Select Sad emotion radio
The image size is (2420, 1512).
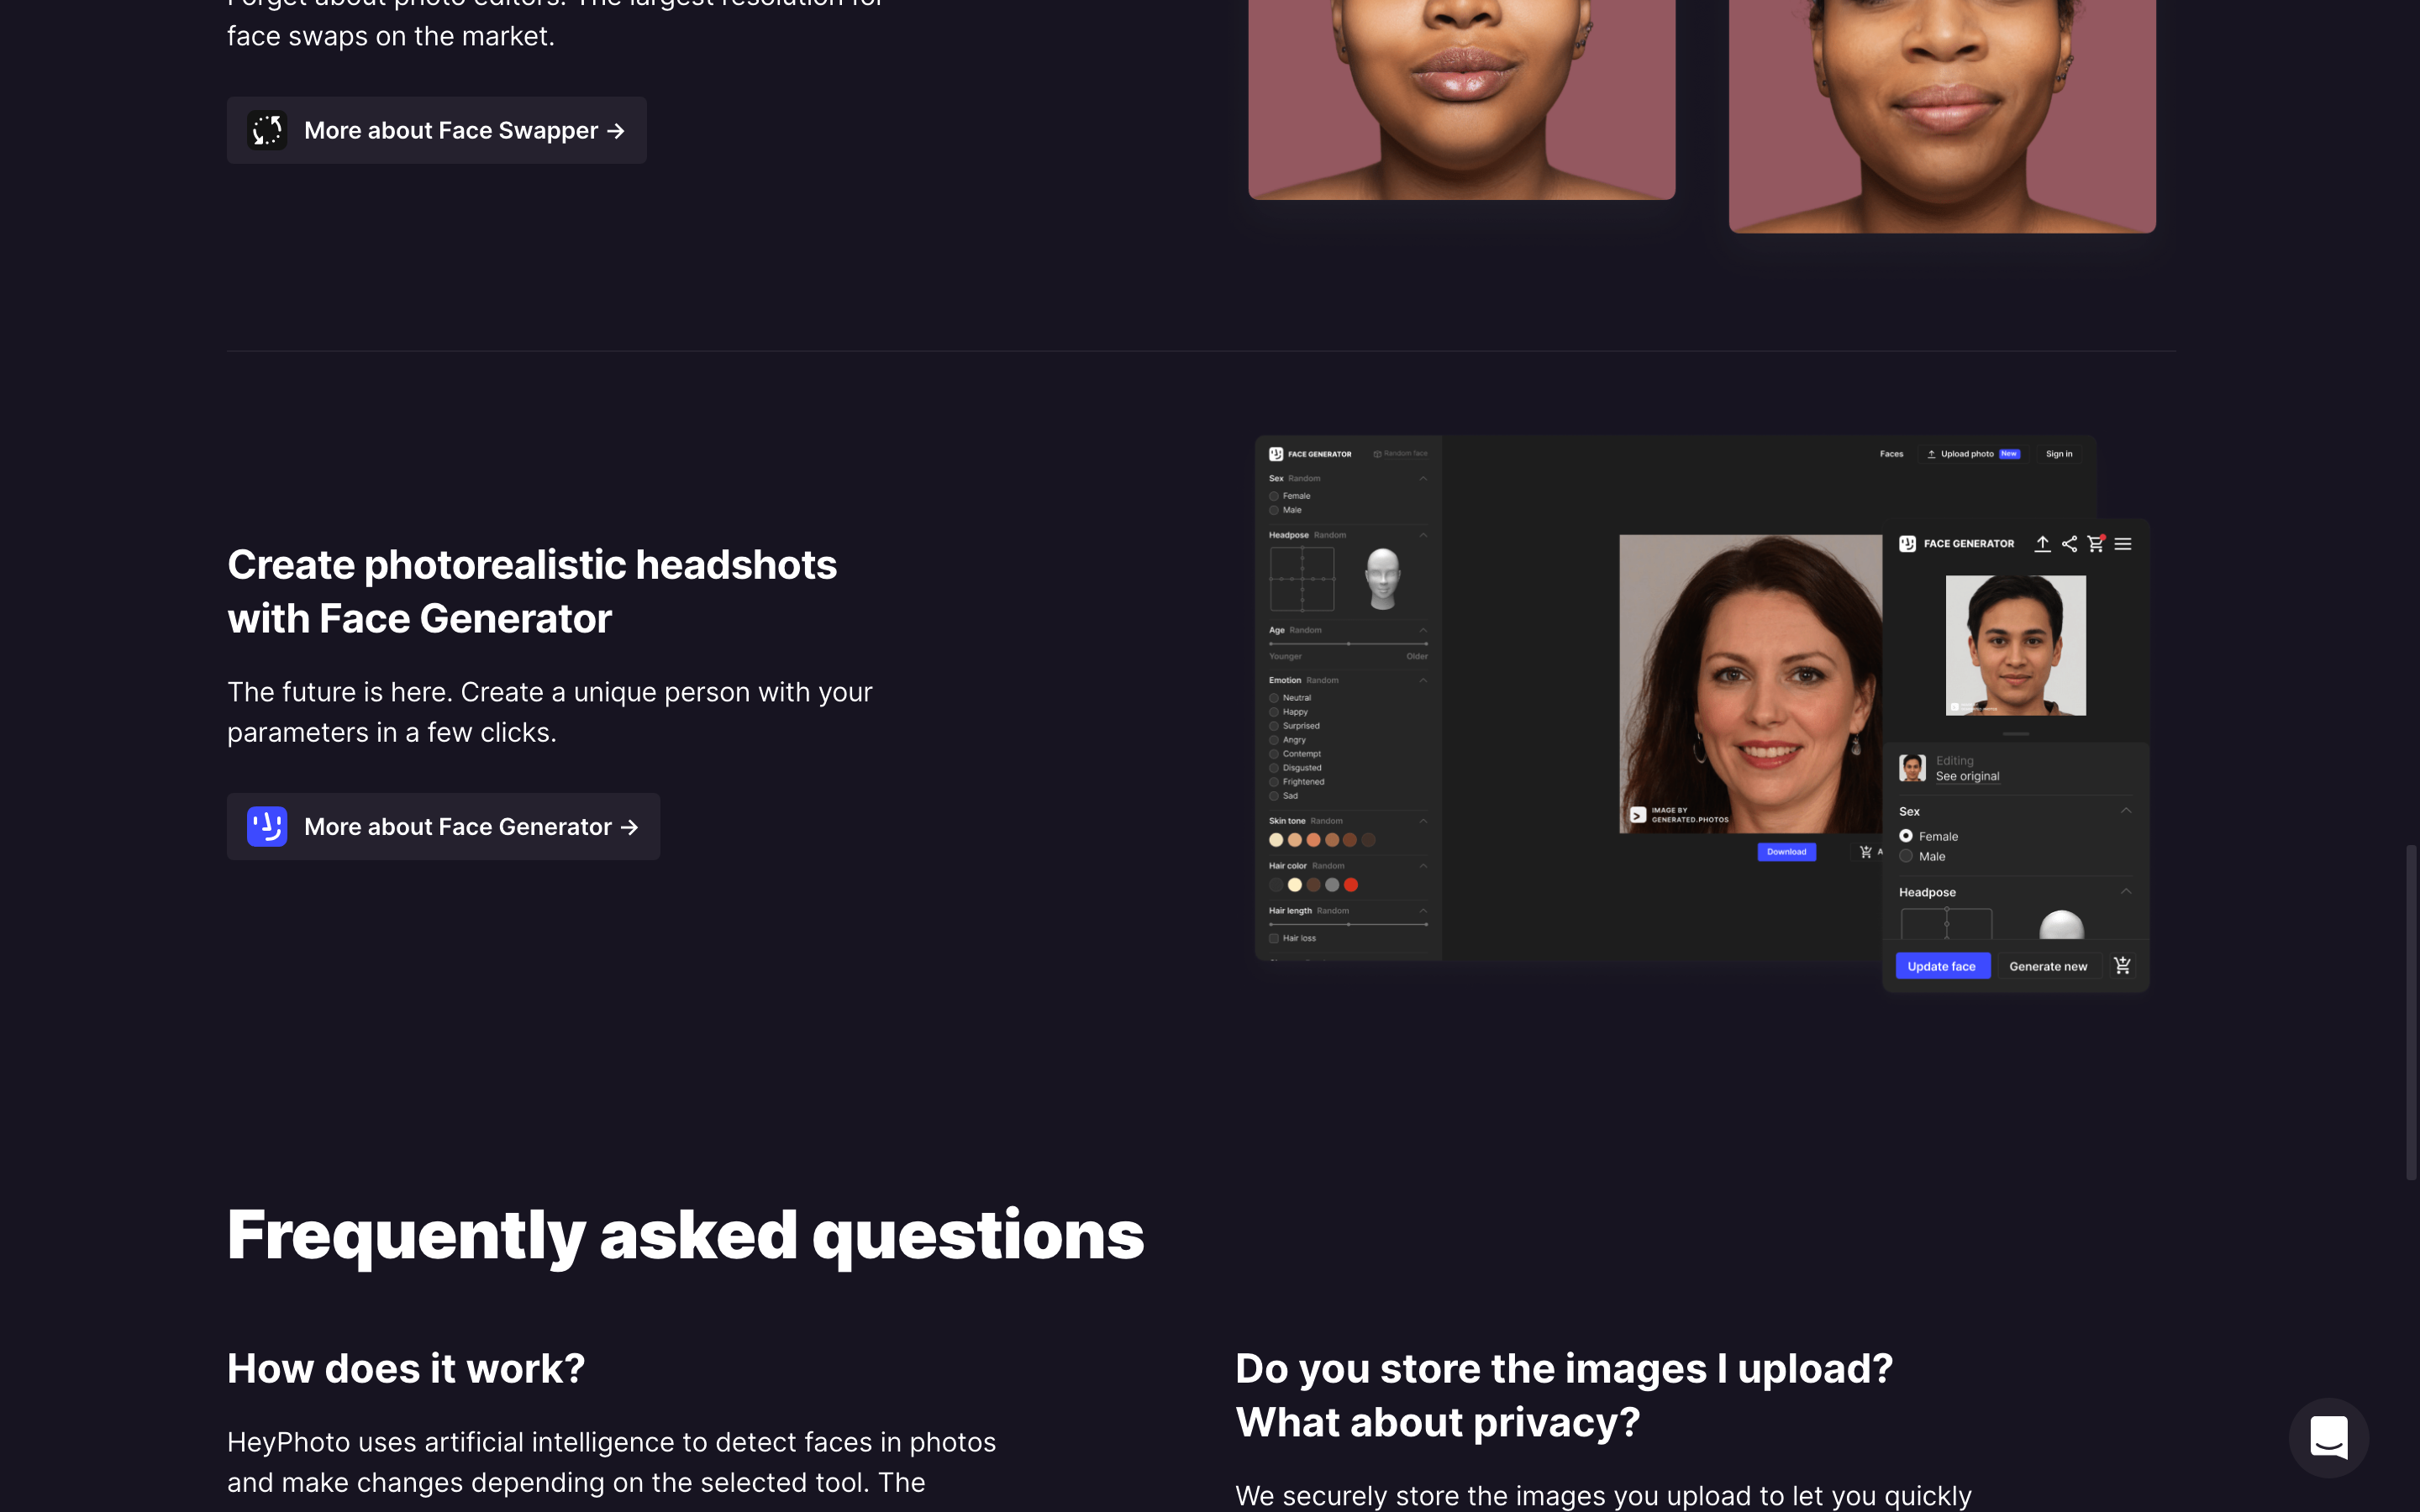1274,796
